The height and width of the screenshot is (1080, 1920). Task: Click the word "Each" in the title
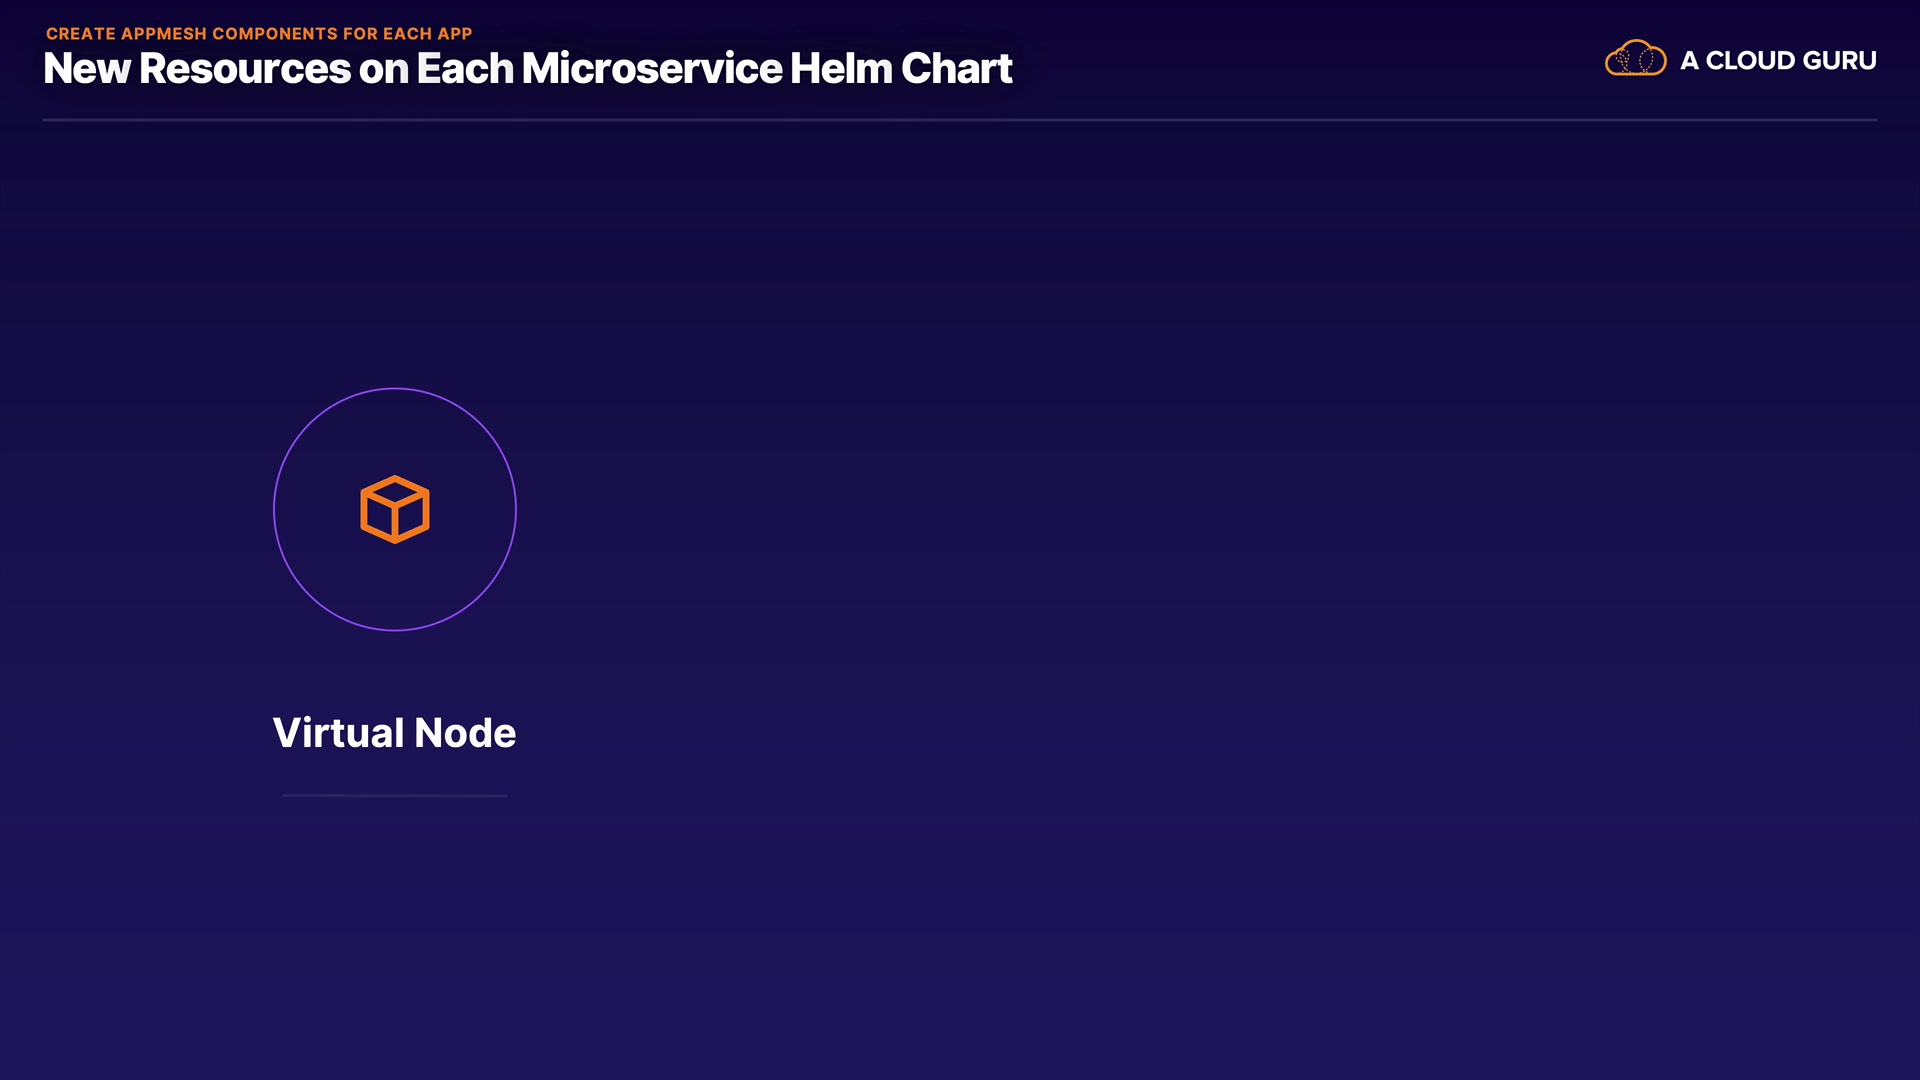[x=465, y=69]
